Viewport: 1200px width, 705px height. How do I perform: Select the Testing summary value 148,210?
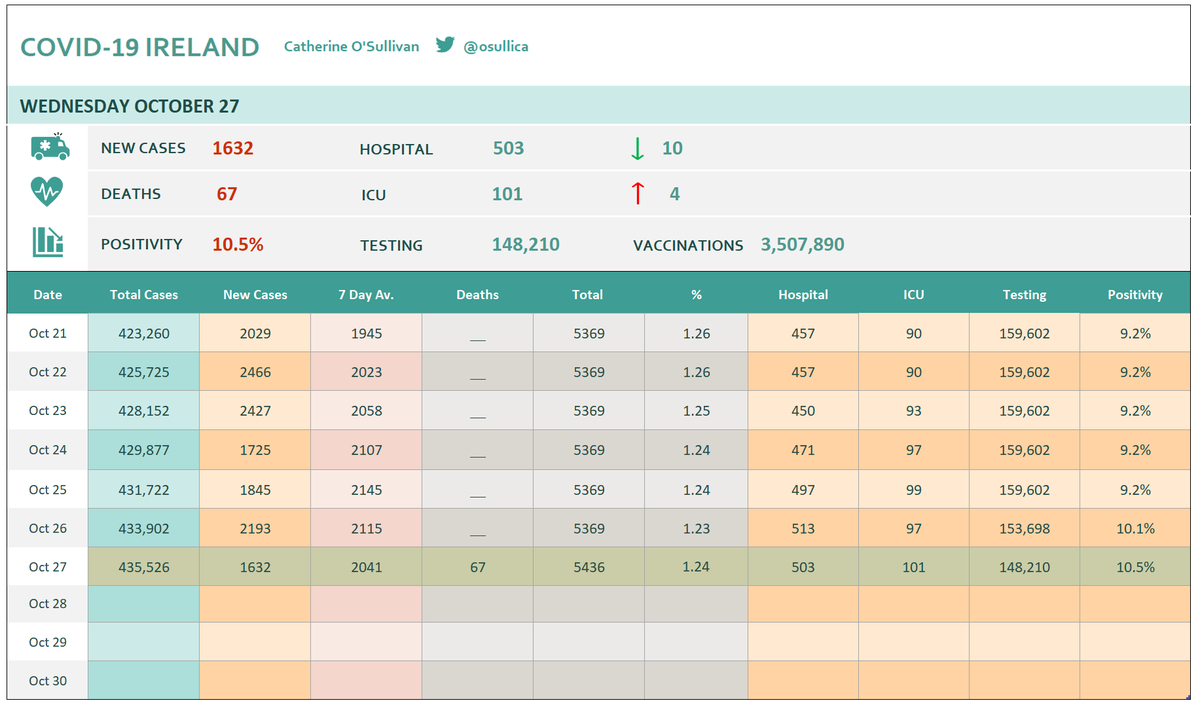point(526,244)
